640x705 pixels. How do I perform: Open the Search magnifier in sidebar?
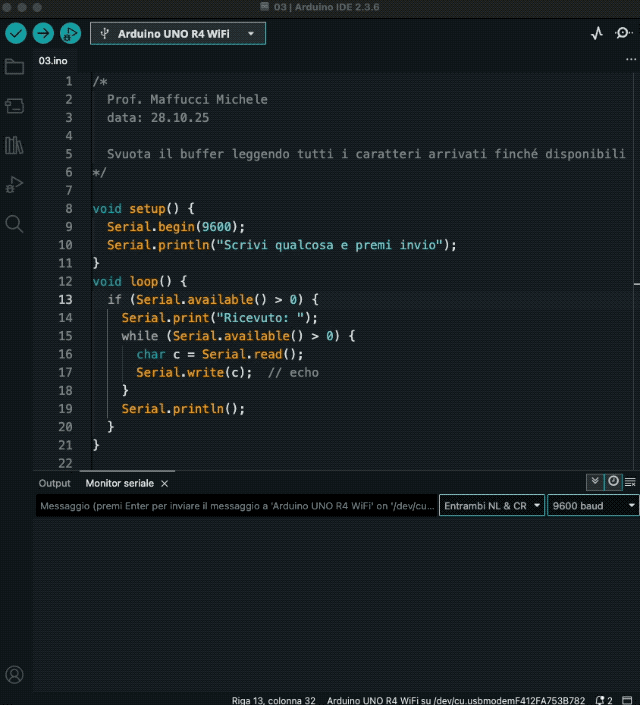[14, 223]
